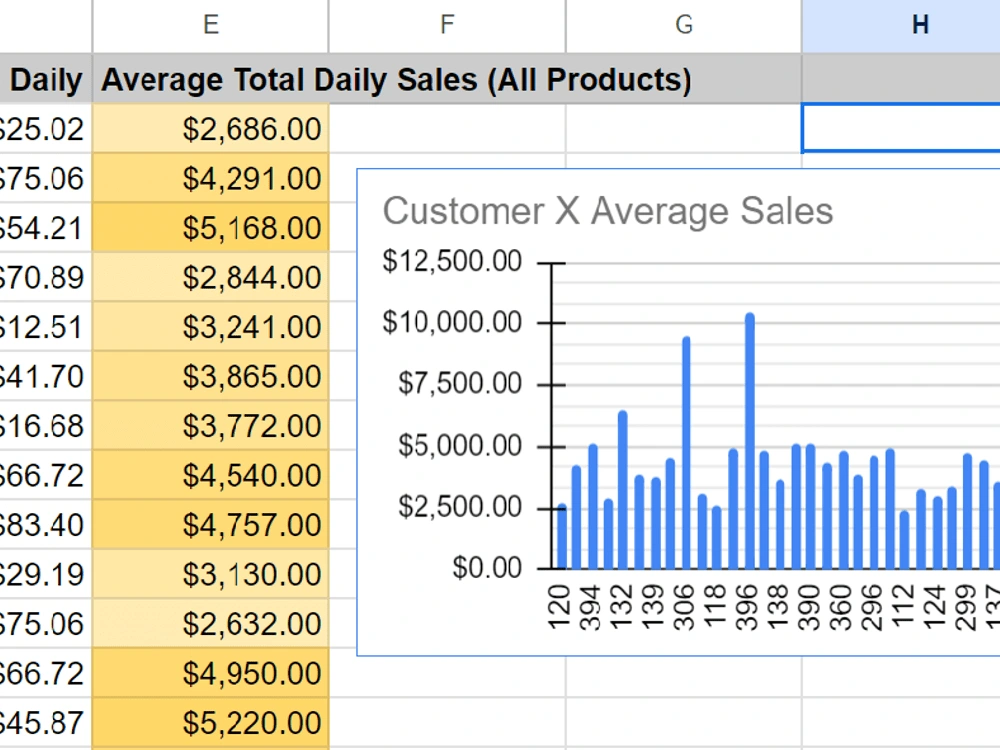1000x750 pixels.
Task: Select cell containing $4,291.00
Action: (210, 178)
